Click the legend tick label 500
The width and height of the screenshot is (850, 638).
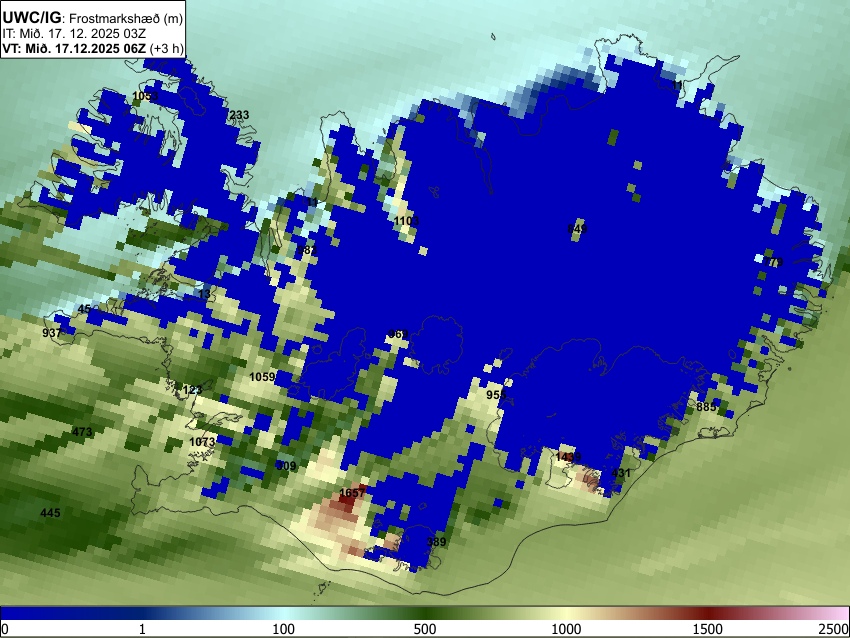click(425, 629)
